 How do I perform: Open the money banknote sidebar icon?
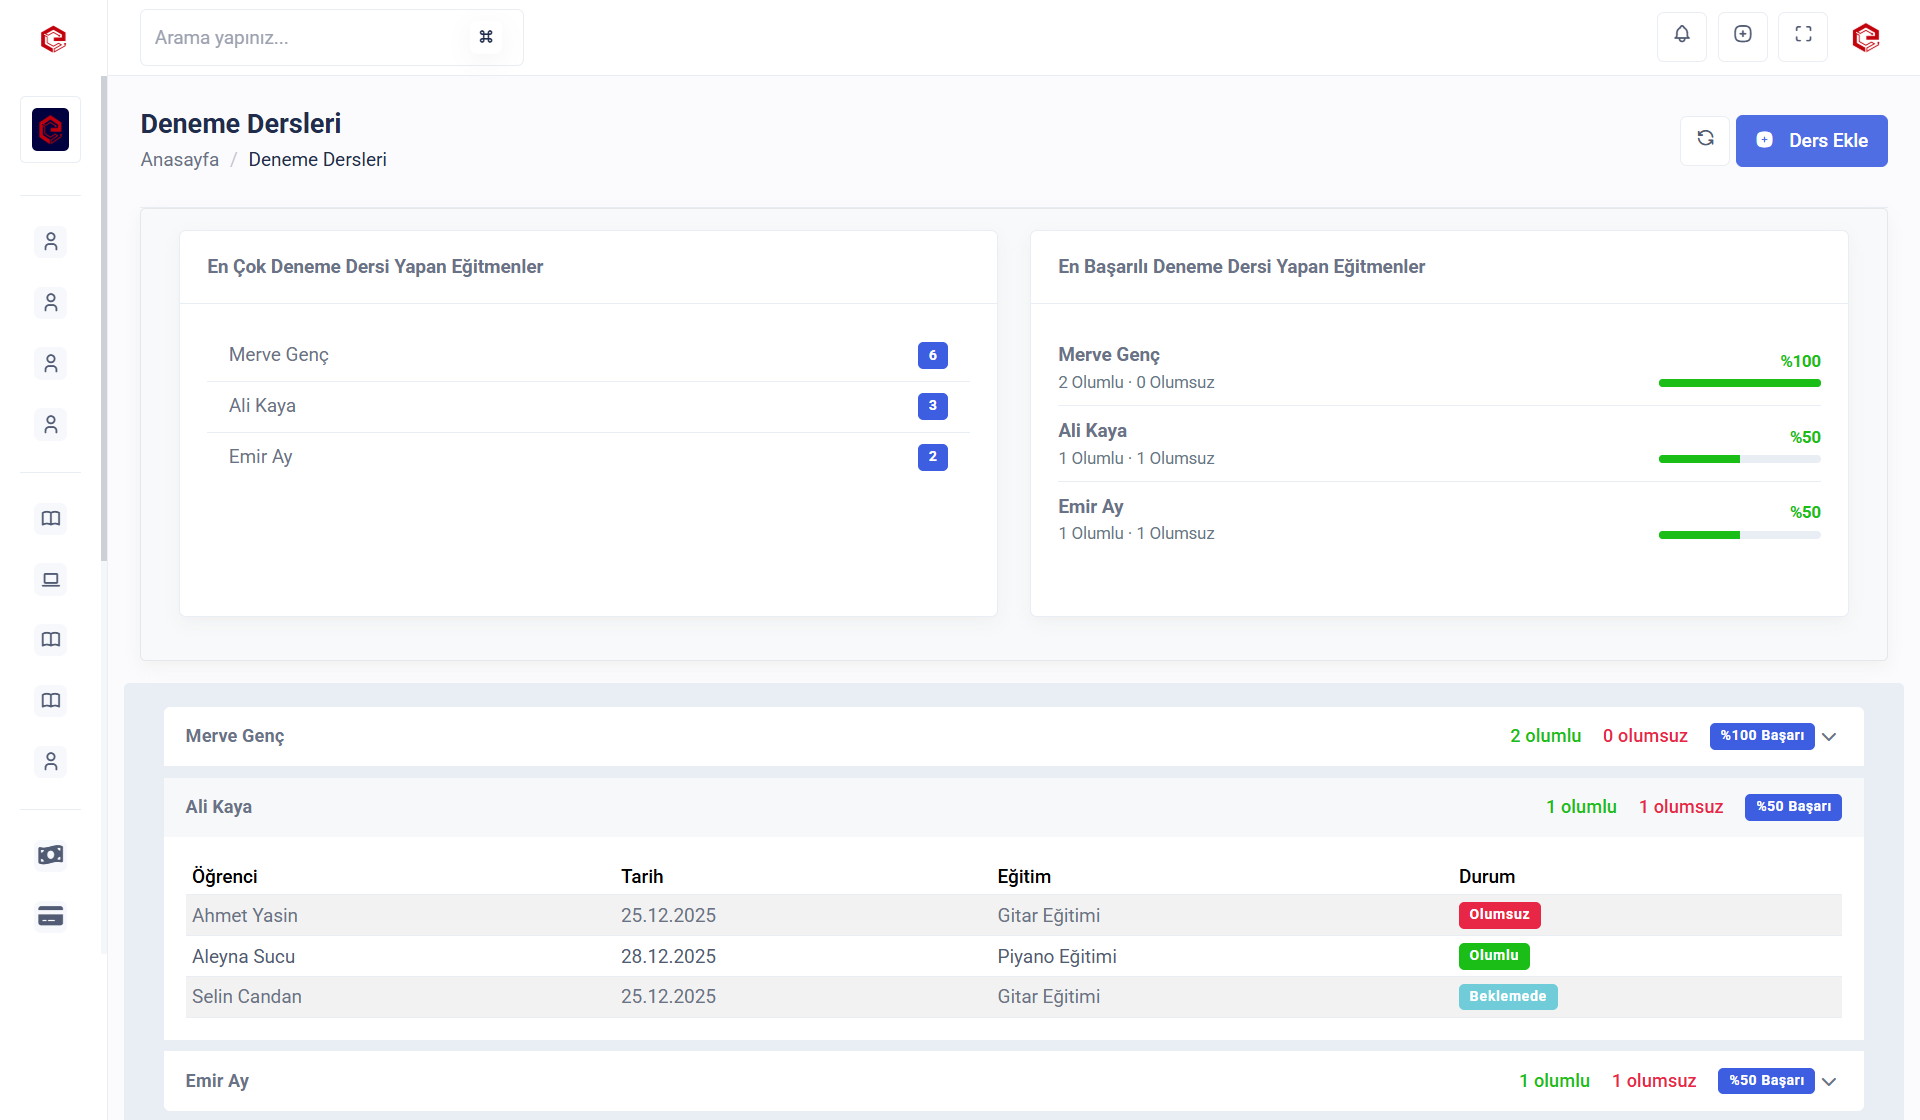(50, 855)
